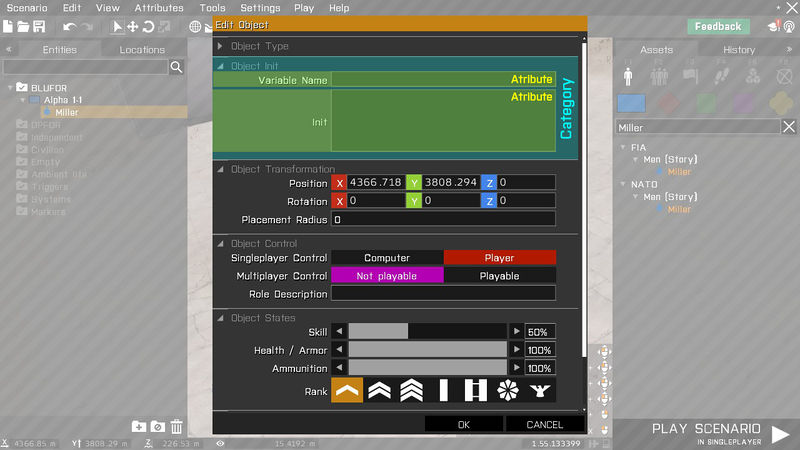Click the Role Description input field
The image size is (800, 450).
[443, 294]
